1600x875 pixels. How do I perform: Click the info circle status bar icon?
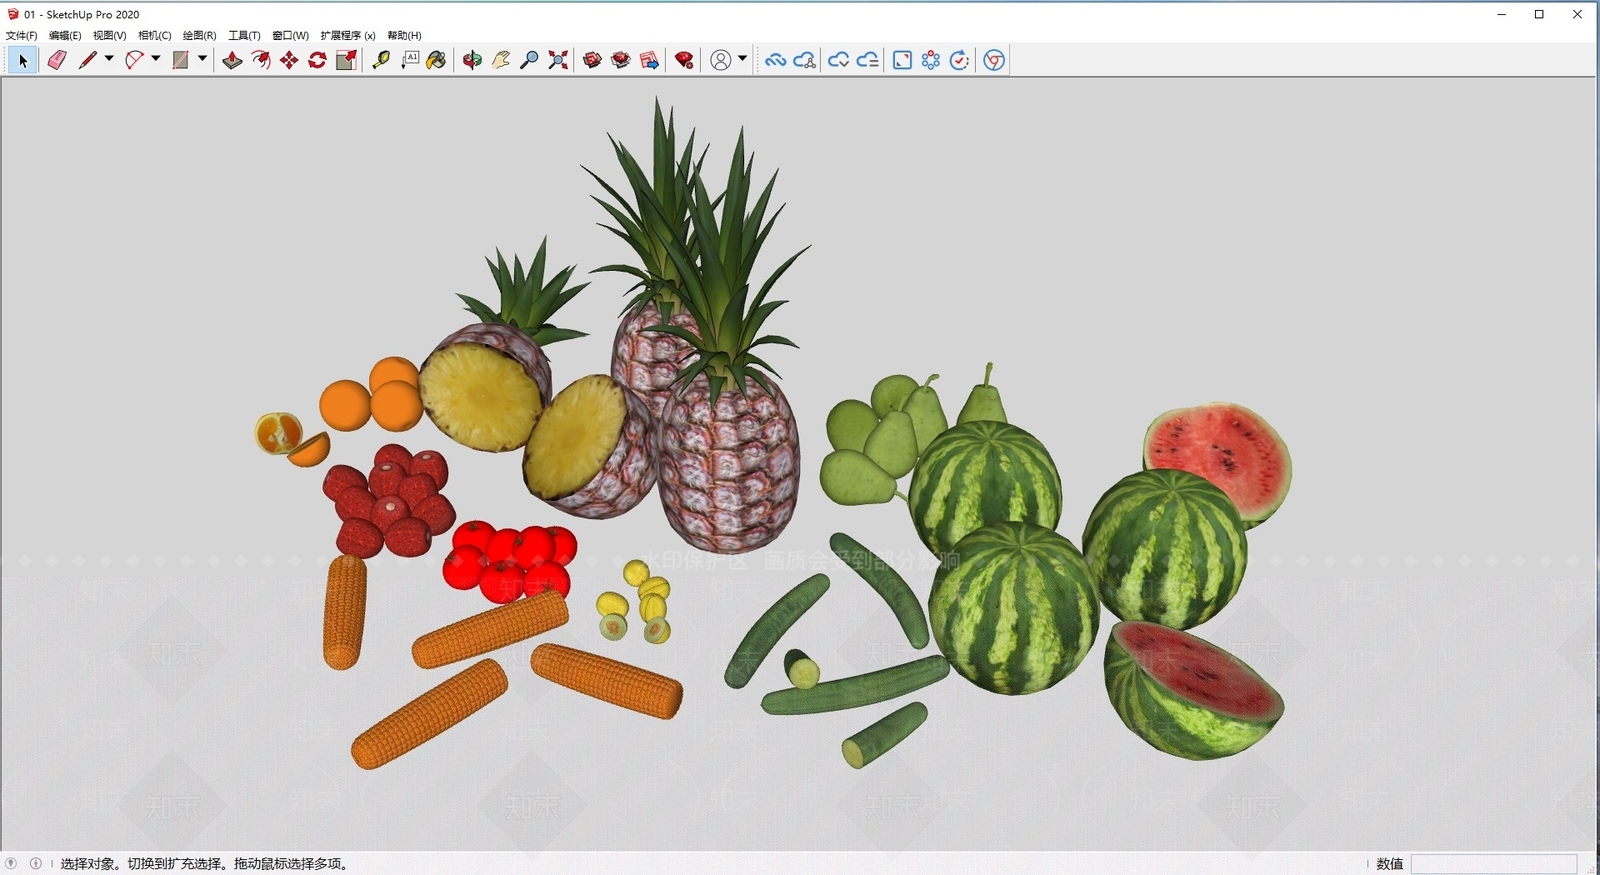[36, 864]
